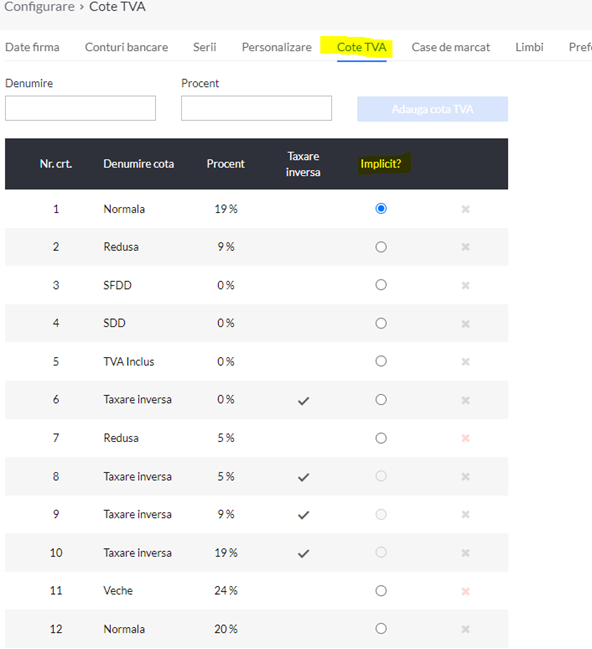Choose SDD as implicit VAT rate
This screenshot has width=592, height=649.
[x=381, y=323]
